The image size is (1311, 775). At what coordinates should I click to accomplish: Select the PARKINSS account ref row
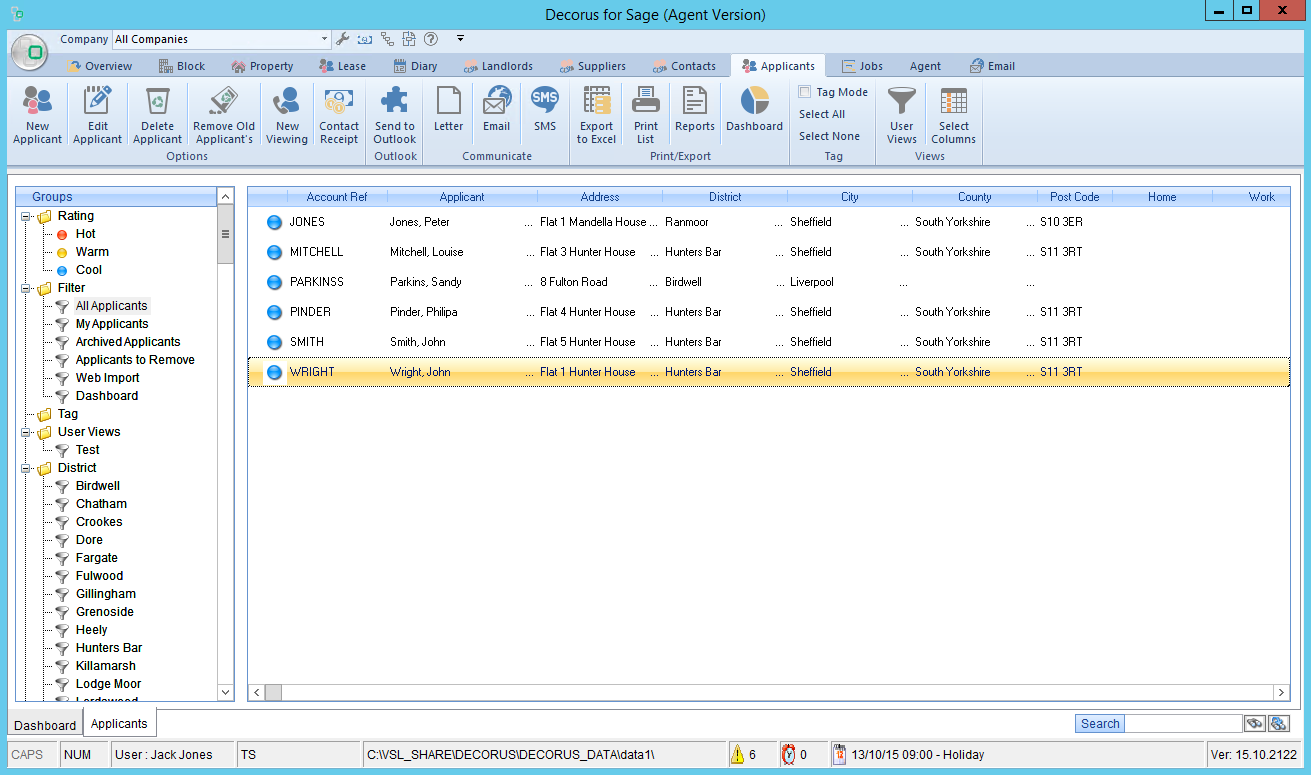768,282
